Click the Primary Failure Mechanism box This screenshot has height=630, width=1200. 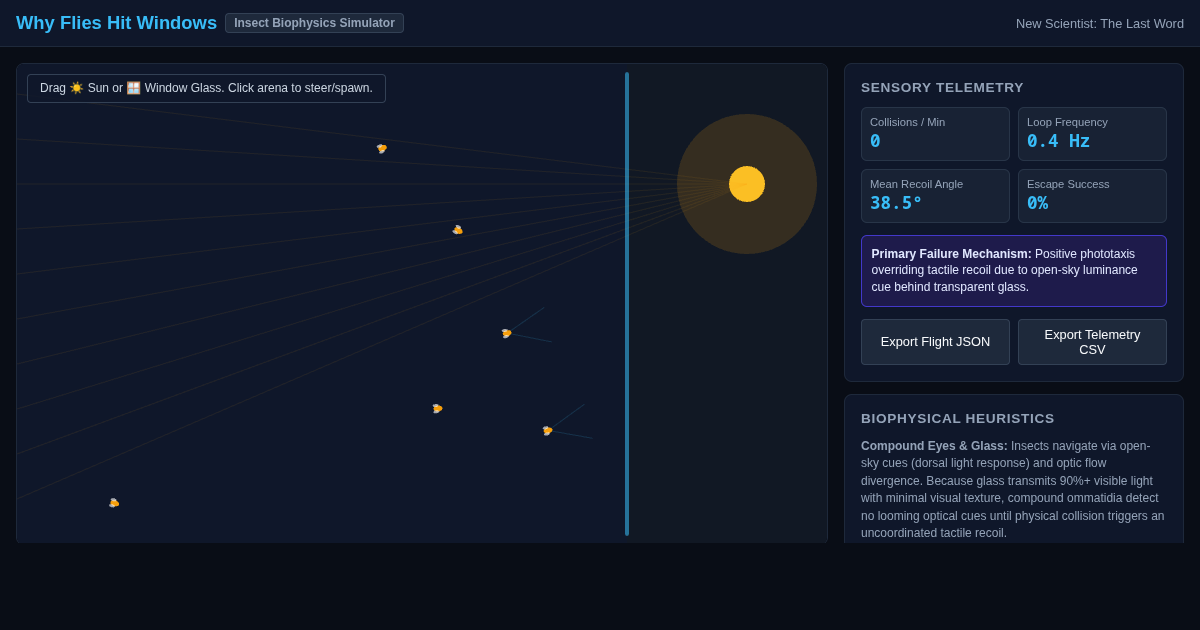pos(1014,271)
